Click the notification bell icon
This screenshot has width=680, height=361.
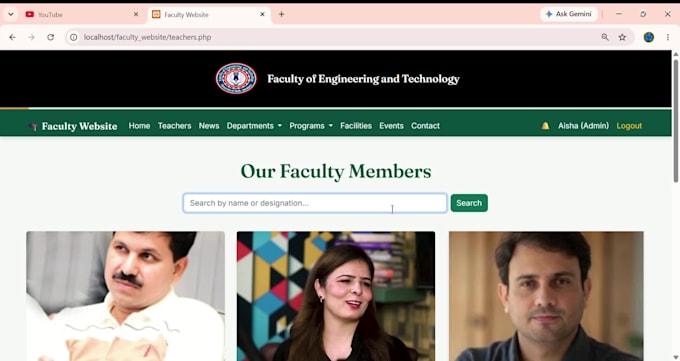[545, 126]
